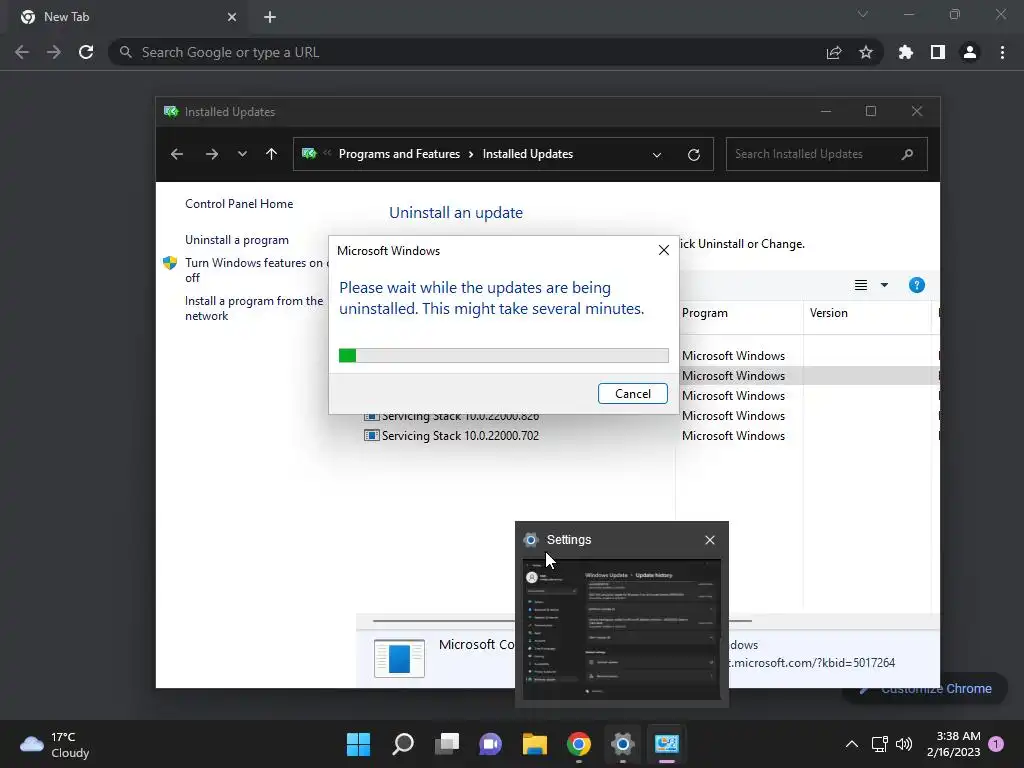Switch to Settings on taskbar
The image size is (1024, 768).
[x=622, y=744]
